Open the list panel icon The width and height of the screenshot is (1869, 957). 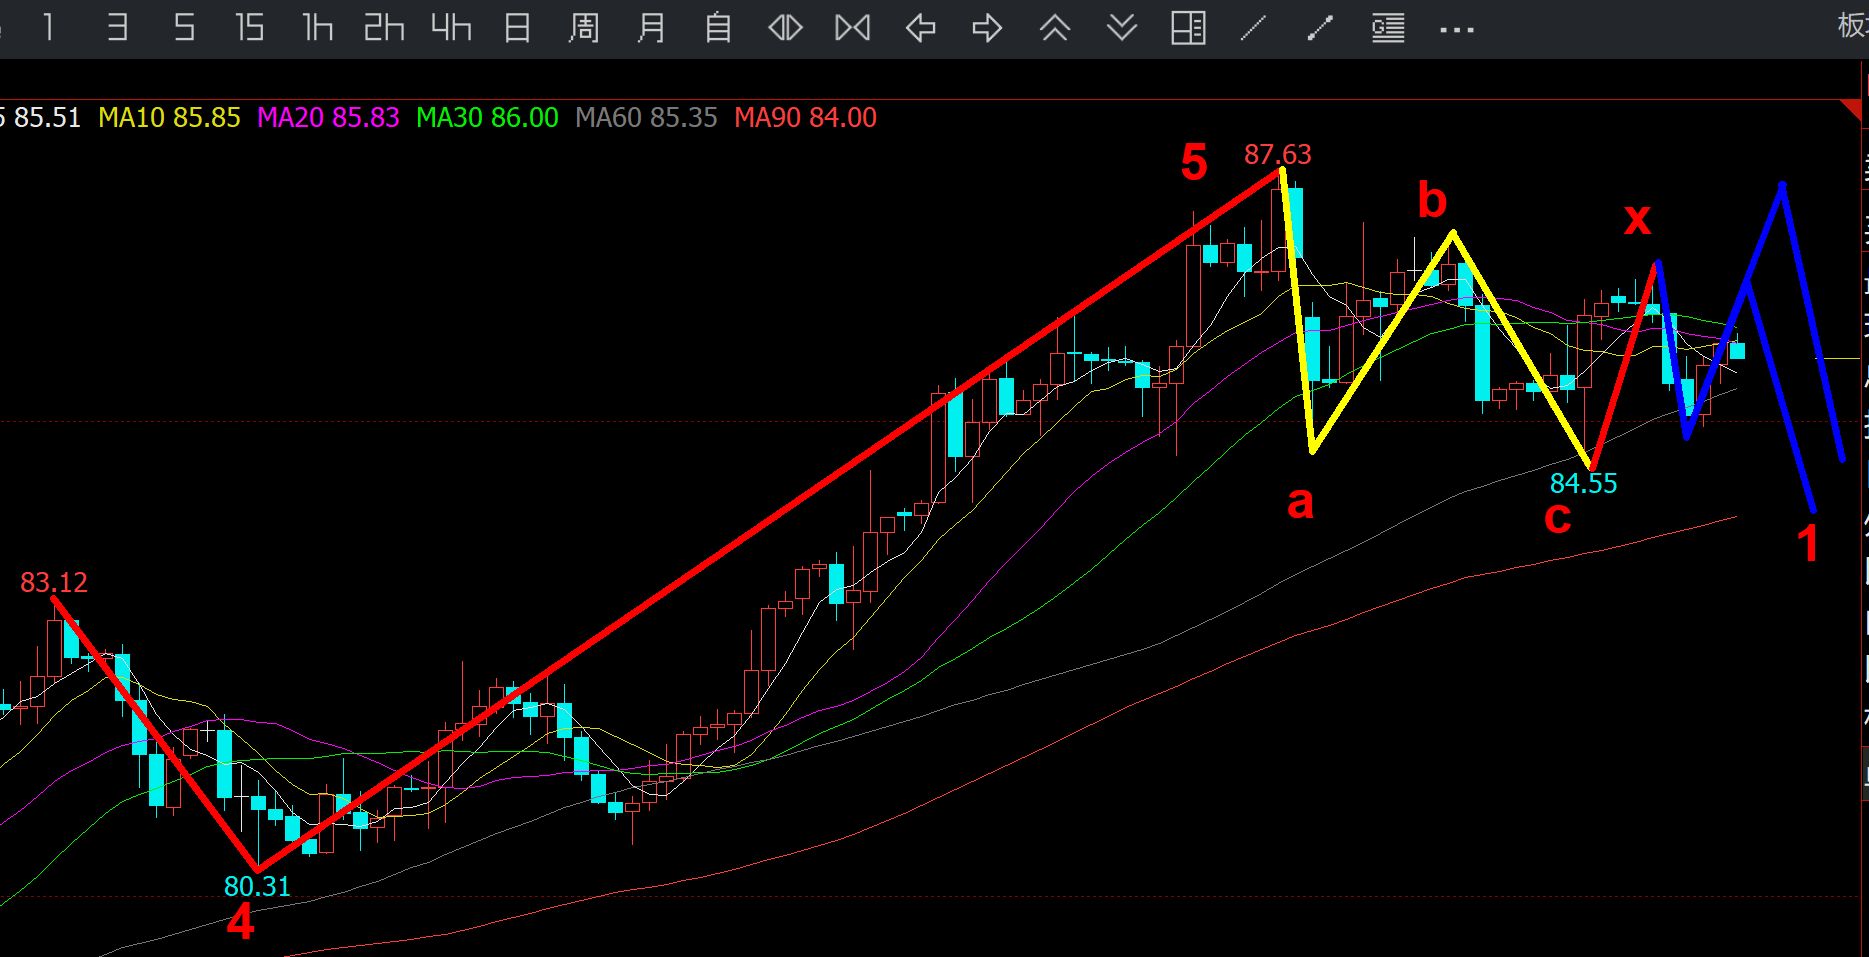click(x=1388, y=28)
